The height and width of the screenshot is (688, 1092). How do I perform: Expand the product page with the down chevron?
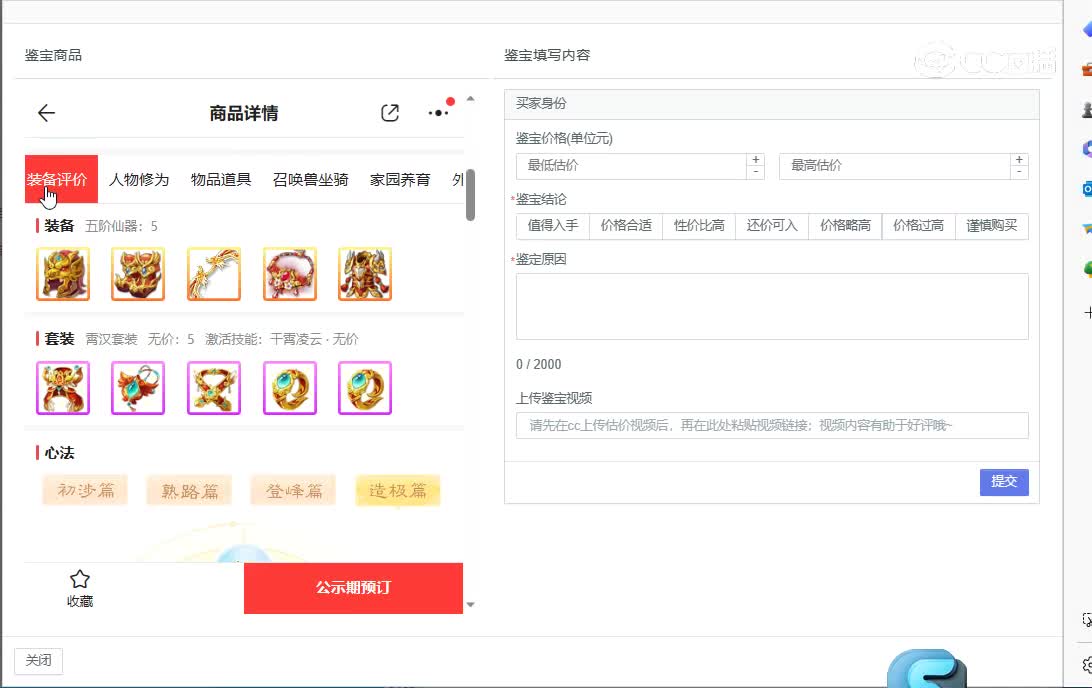point(470,604)
